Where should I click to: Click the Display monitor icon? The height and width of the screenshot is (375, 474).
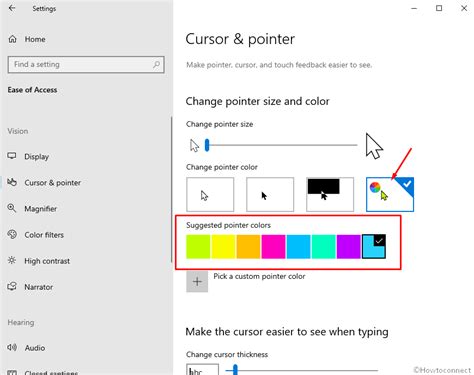[12, 156]
